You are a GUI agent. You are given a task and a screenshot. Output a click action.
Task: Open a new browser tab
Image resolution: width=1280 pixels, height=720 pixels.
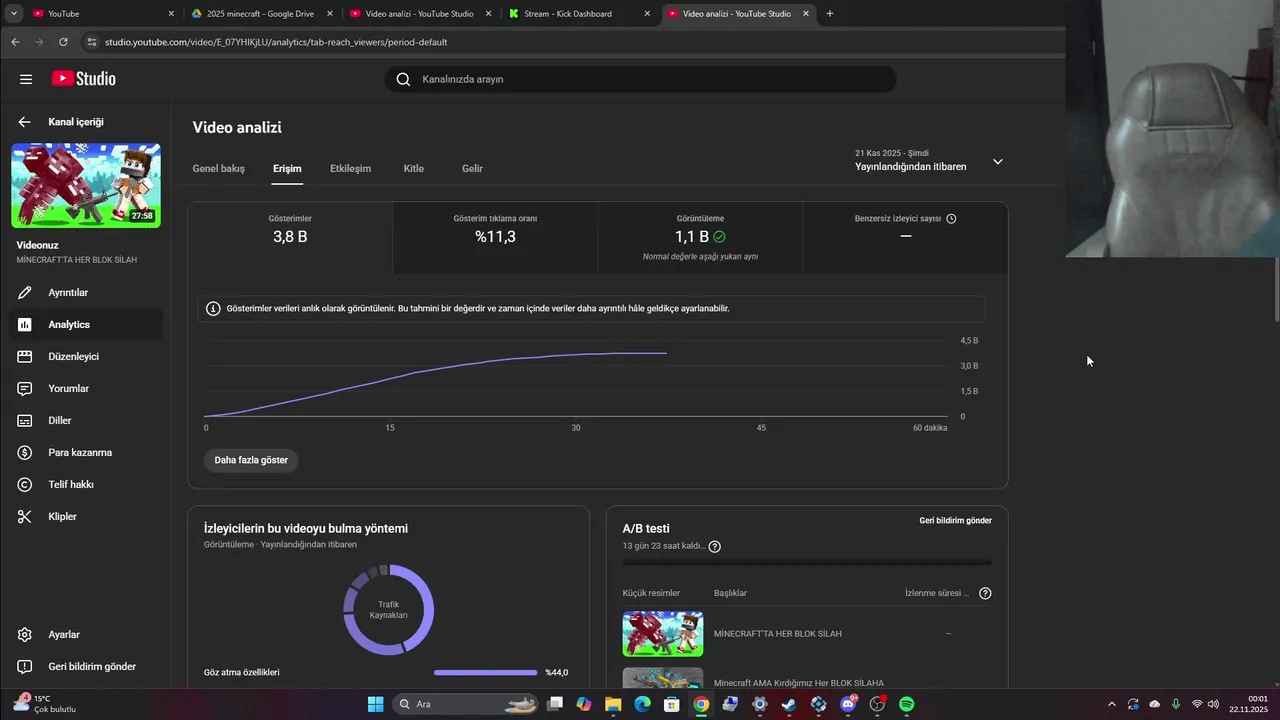830,14
